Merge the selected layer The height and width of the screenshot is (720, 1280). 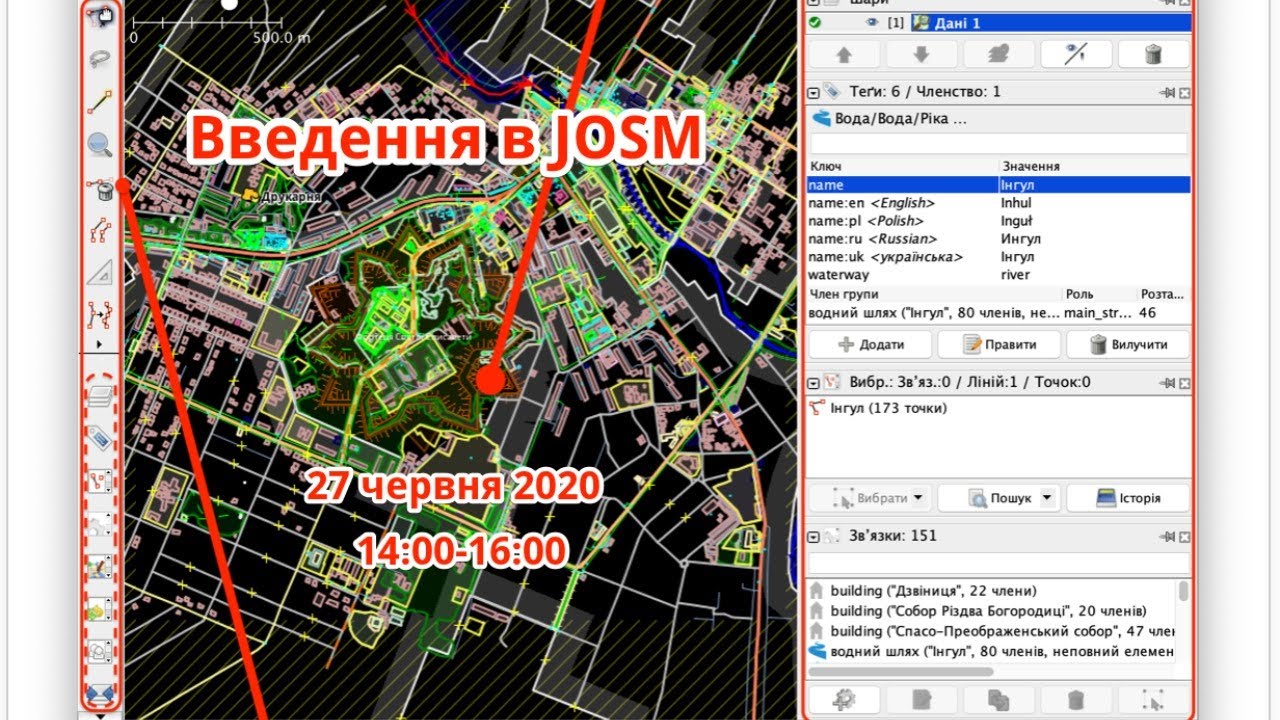point(998,54)
